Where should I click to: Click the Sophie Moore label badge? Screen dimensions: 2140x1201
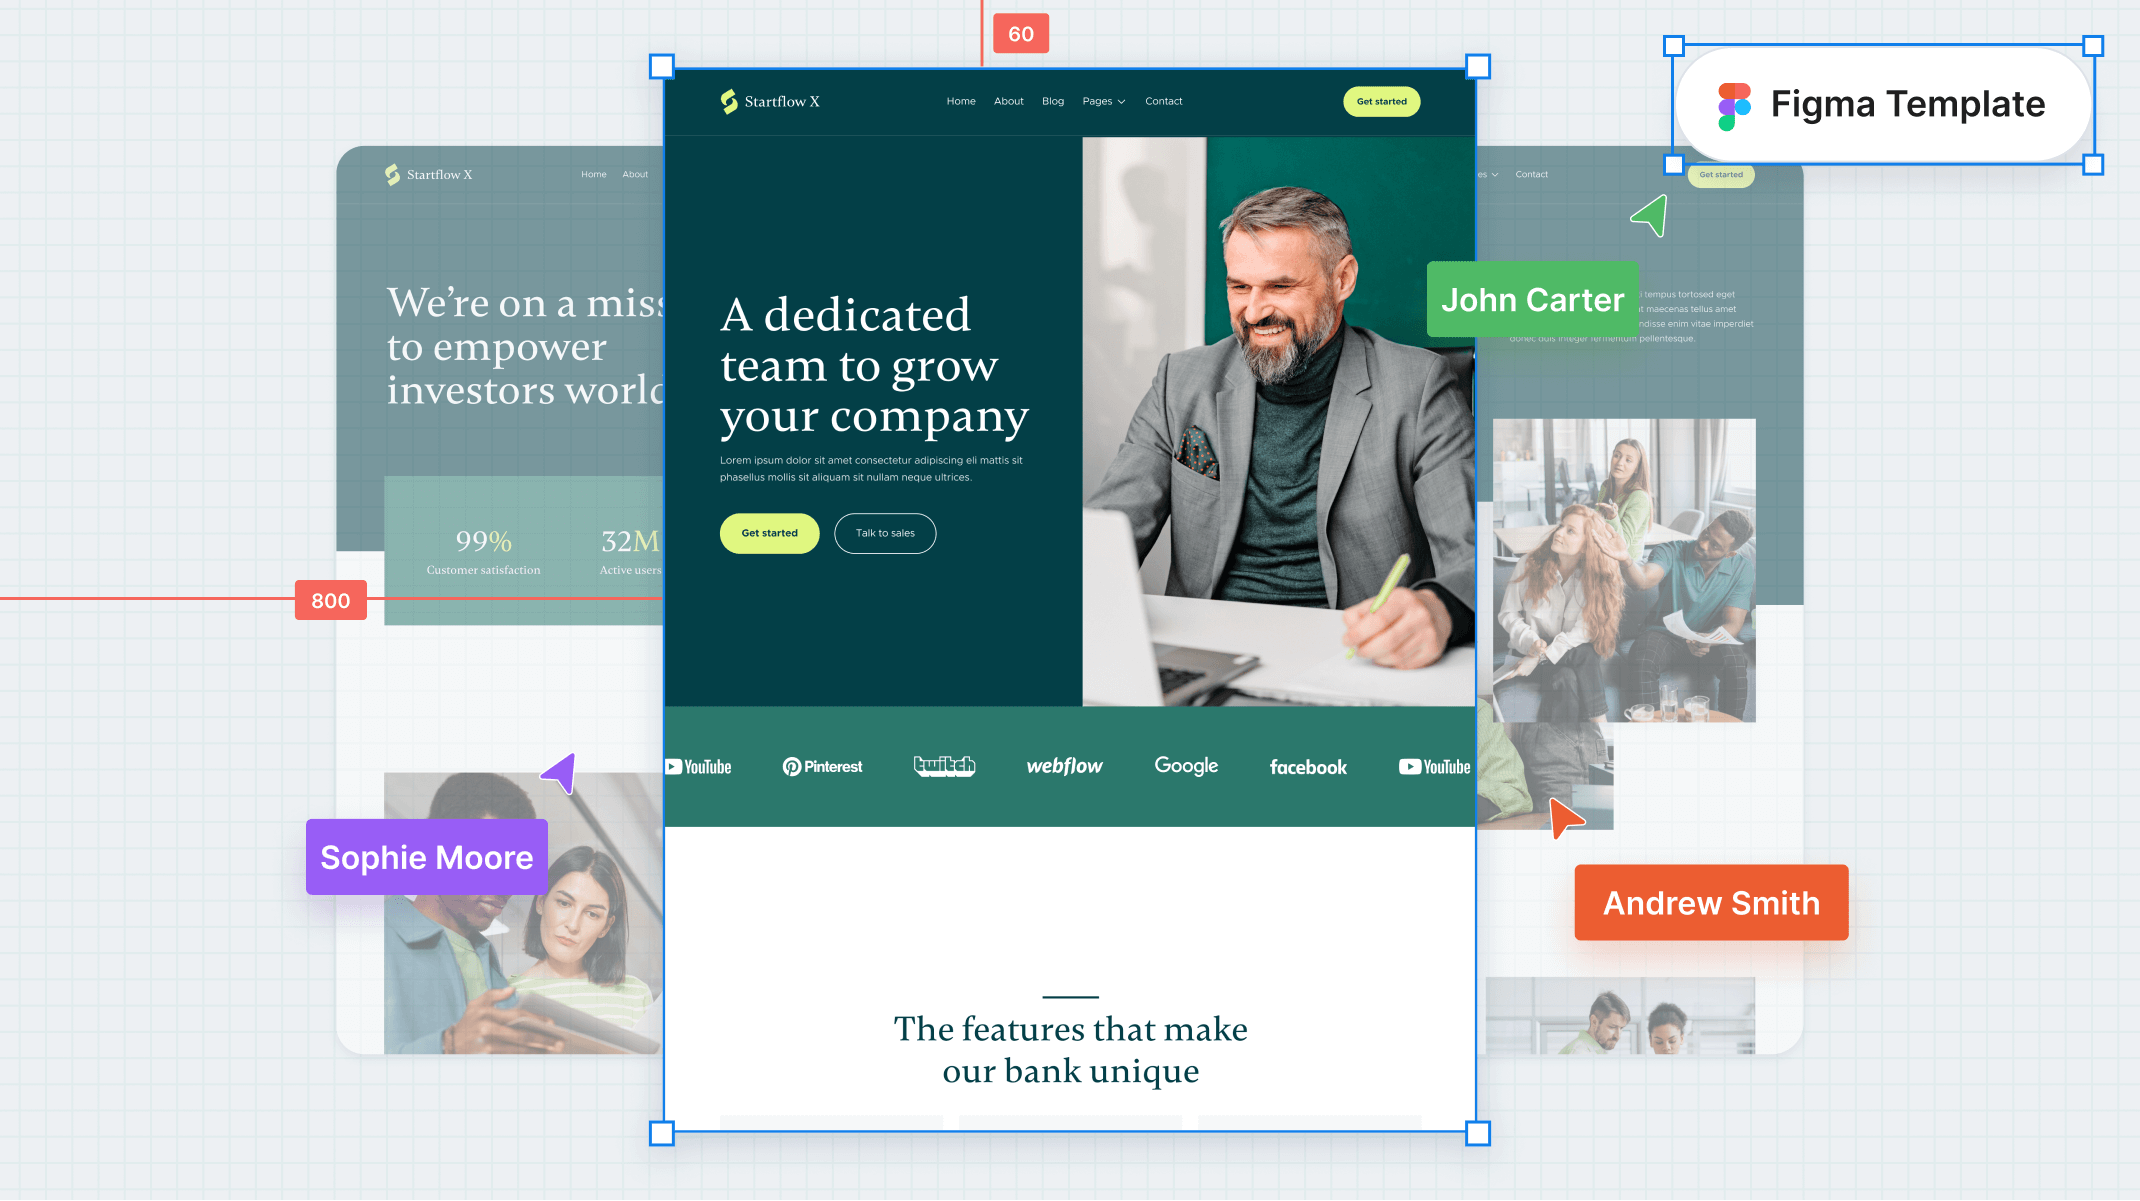click(x=426, y=857)
